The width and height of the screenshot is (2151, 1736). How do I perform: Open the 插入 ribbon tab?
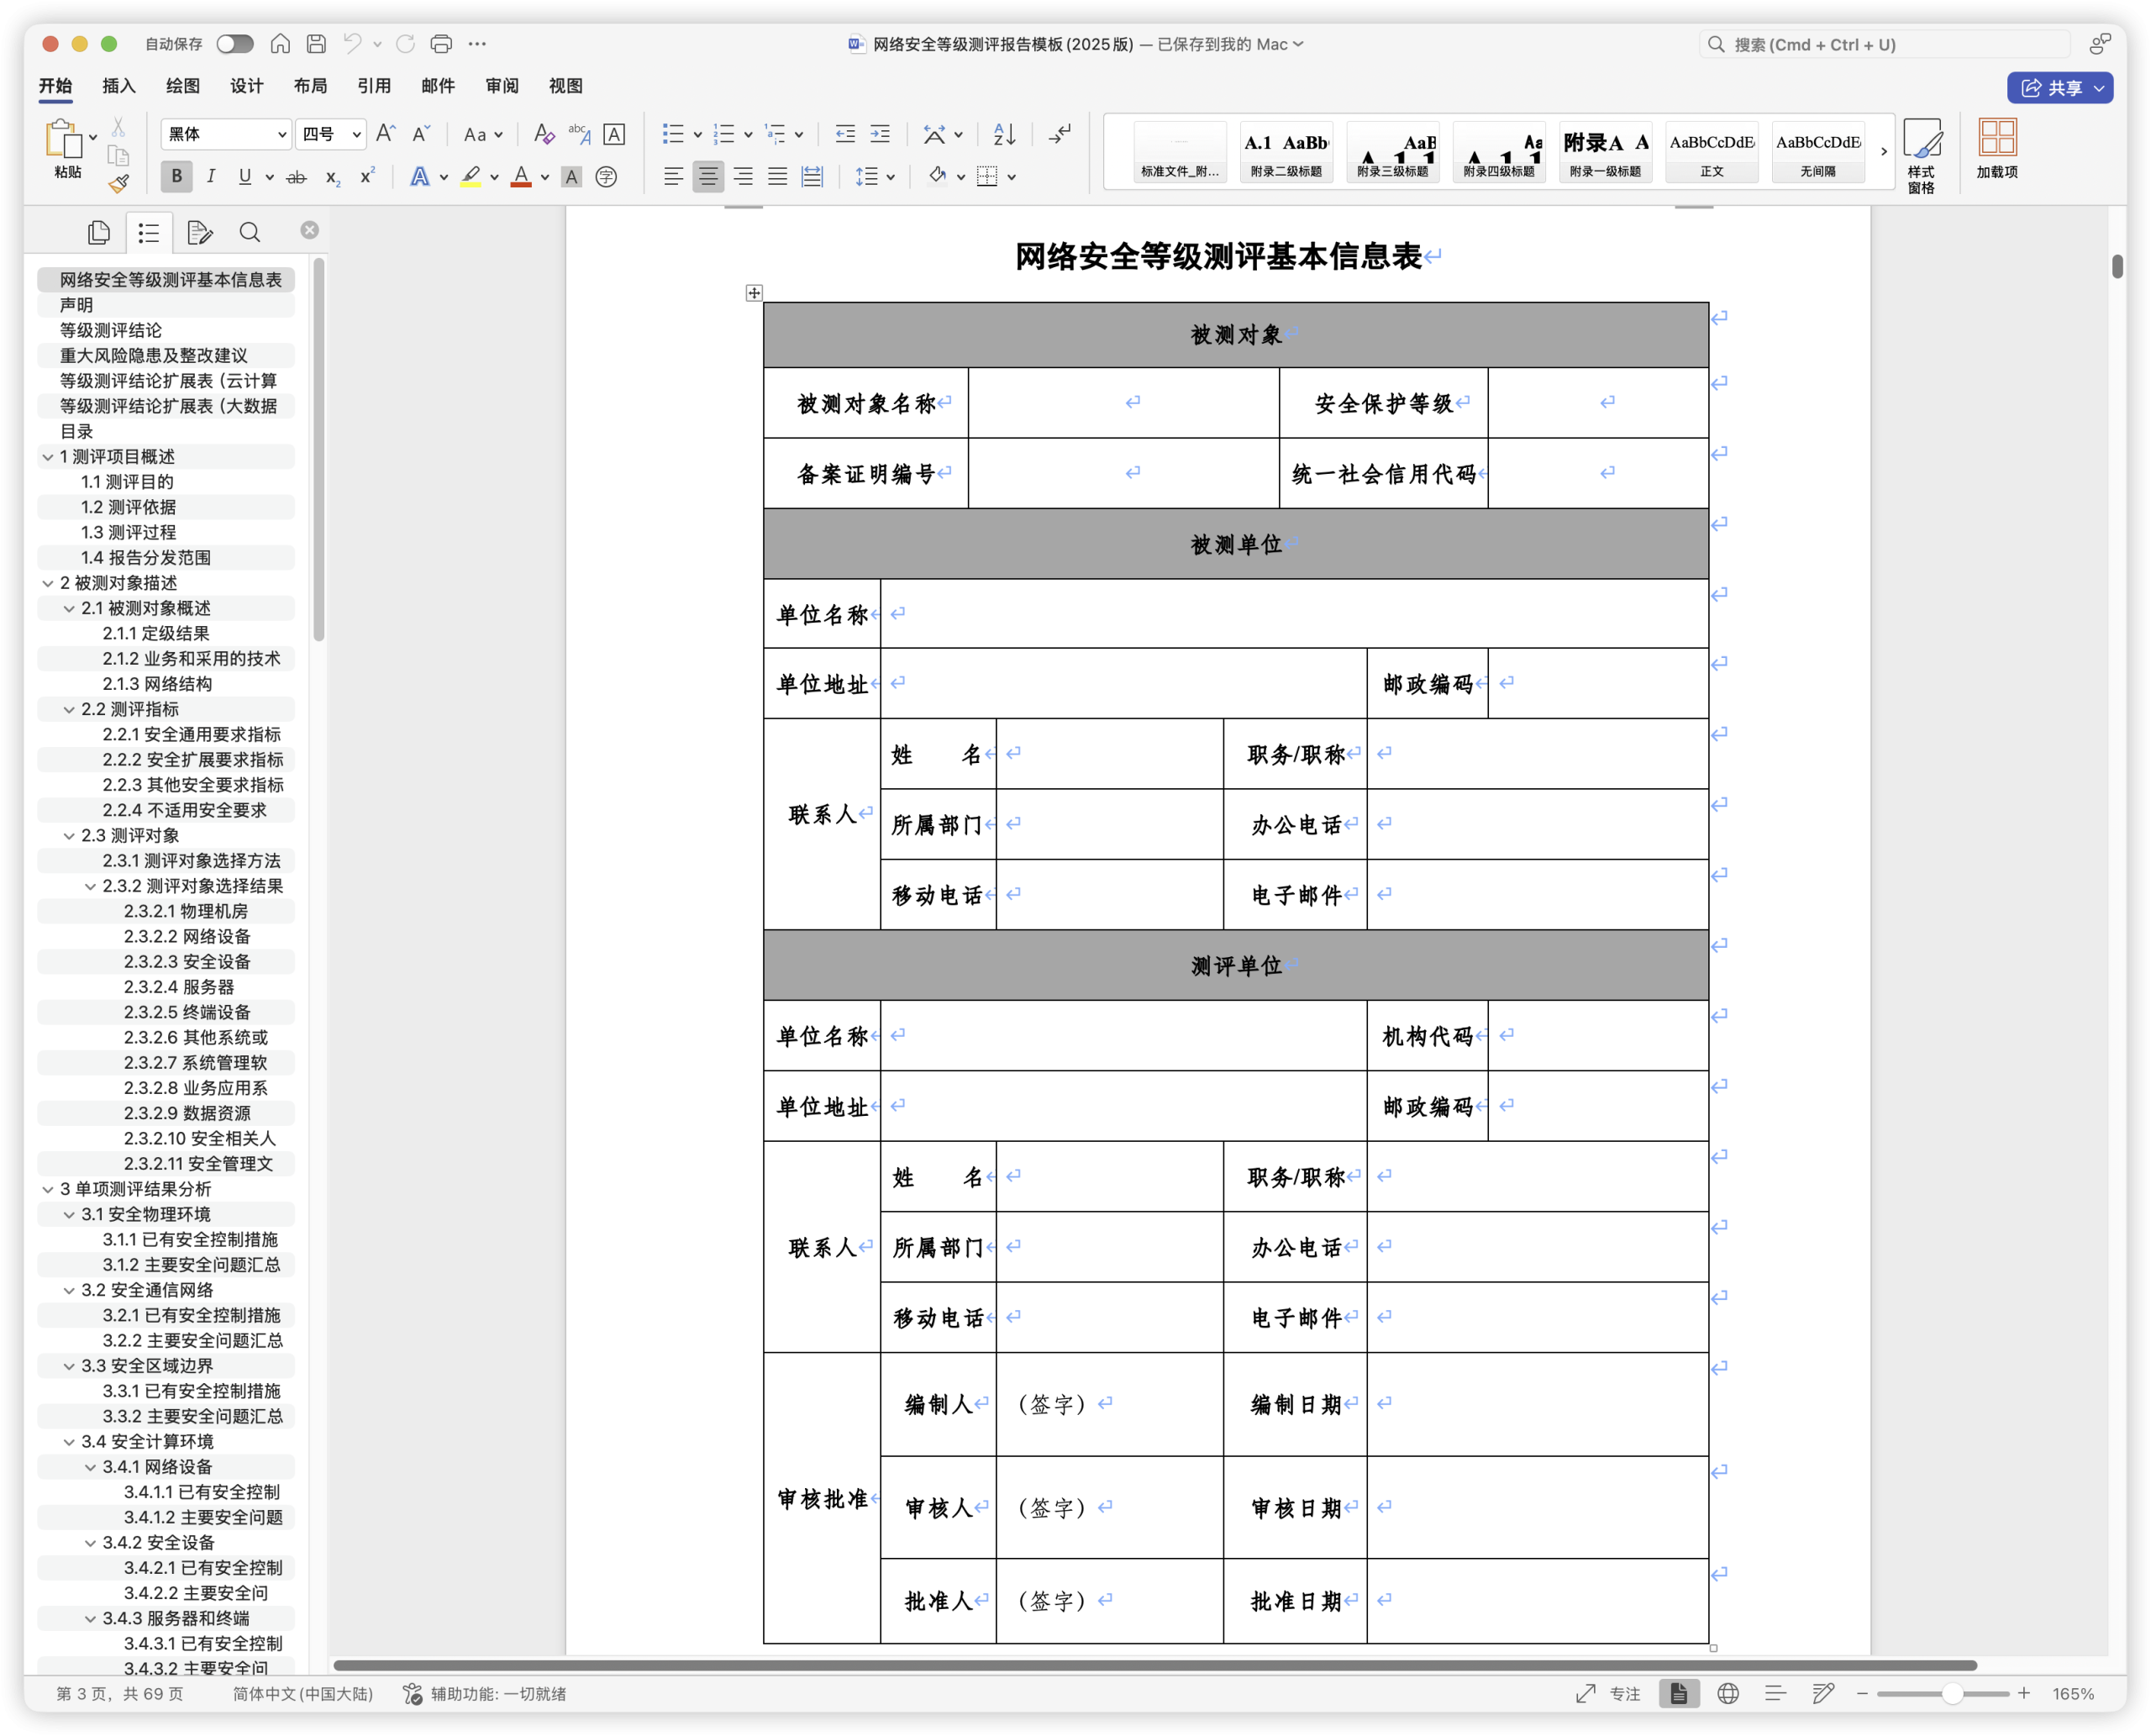click(119, 86)
